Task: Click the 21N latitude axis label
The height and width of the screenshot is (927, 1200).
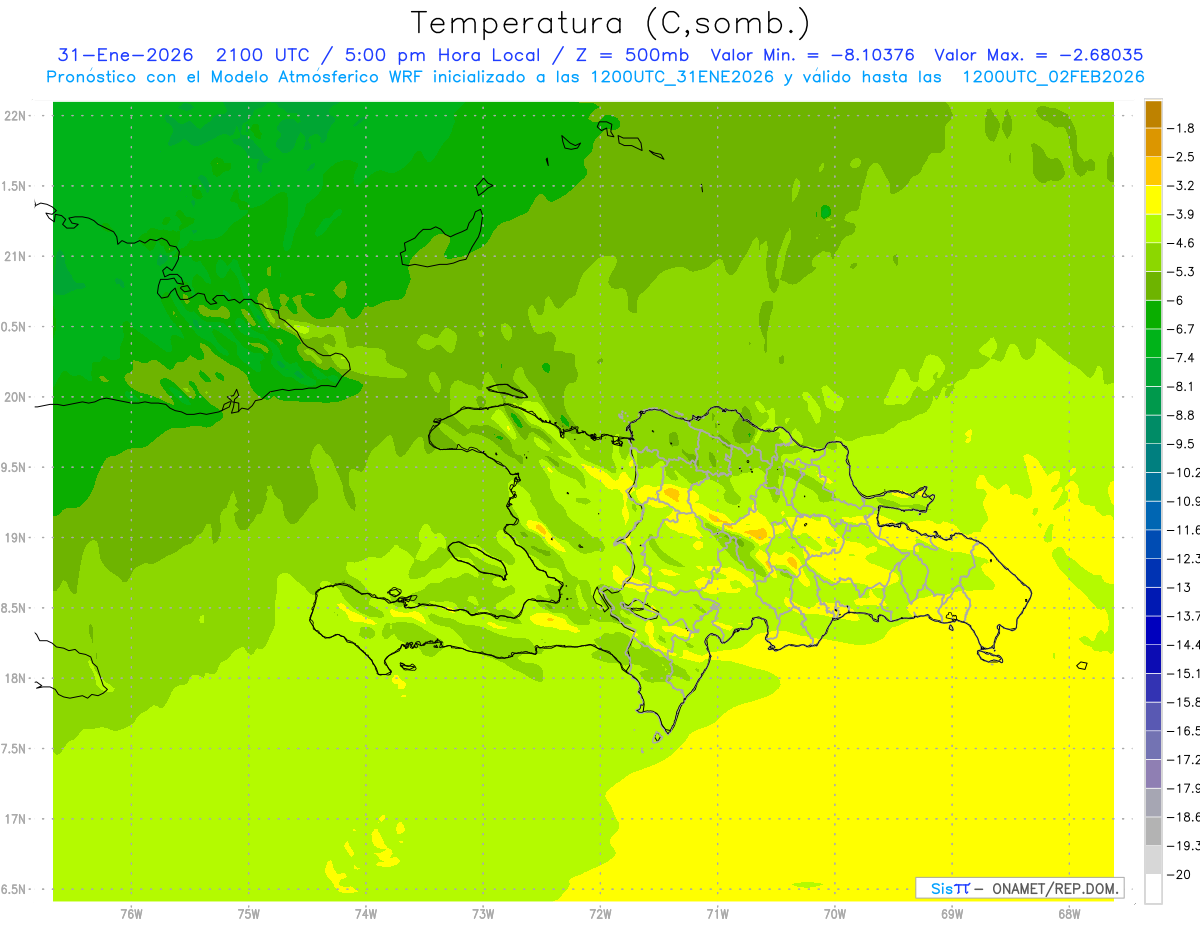Action: pos(17,257)
